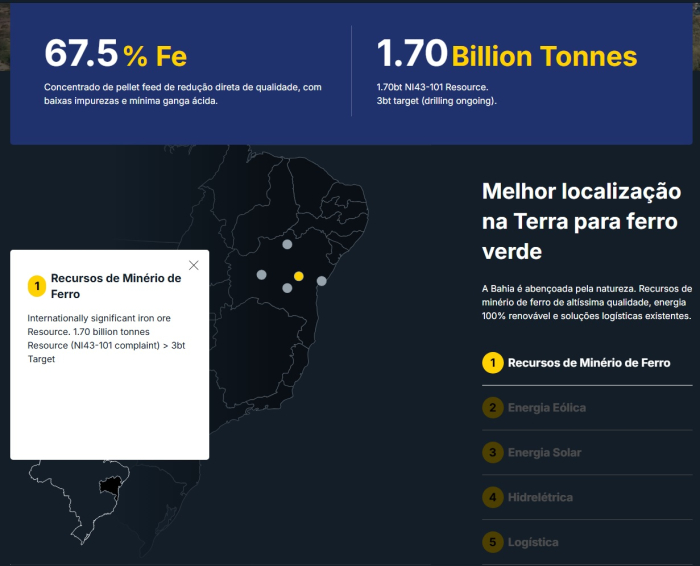Click the black highlighted state on the map
Image resolution: width=700 pixels, height=566 pixels.
[x=109, y=486]
